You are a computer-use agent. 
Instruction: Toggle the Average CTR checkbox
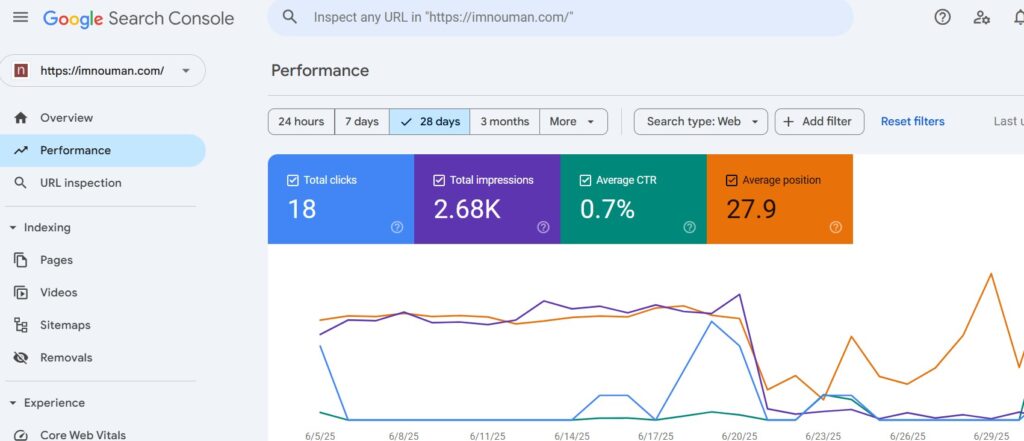[585, 180]
